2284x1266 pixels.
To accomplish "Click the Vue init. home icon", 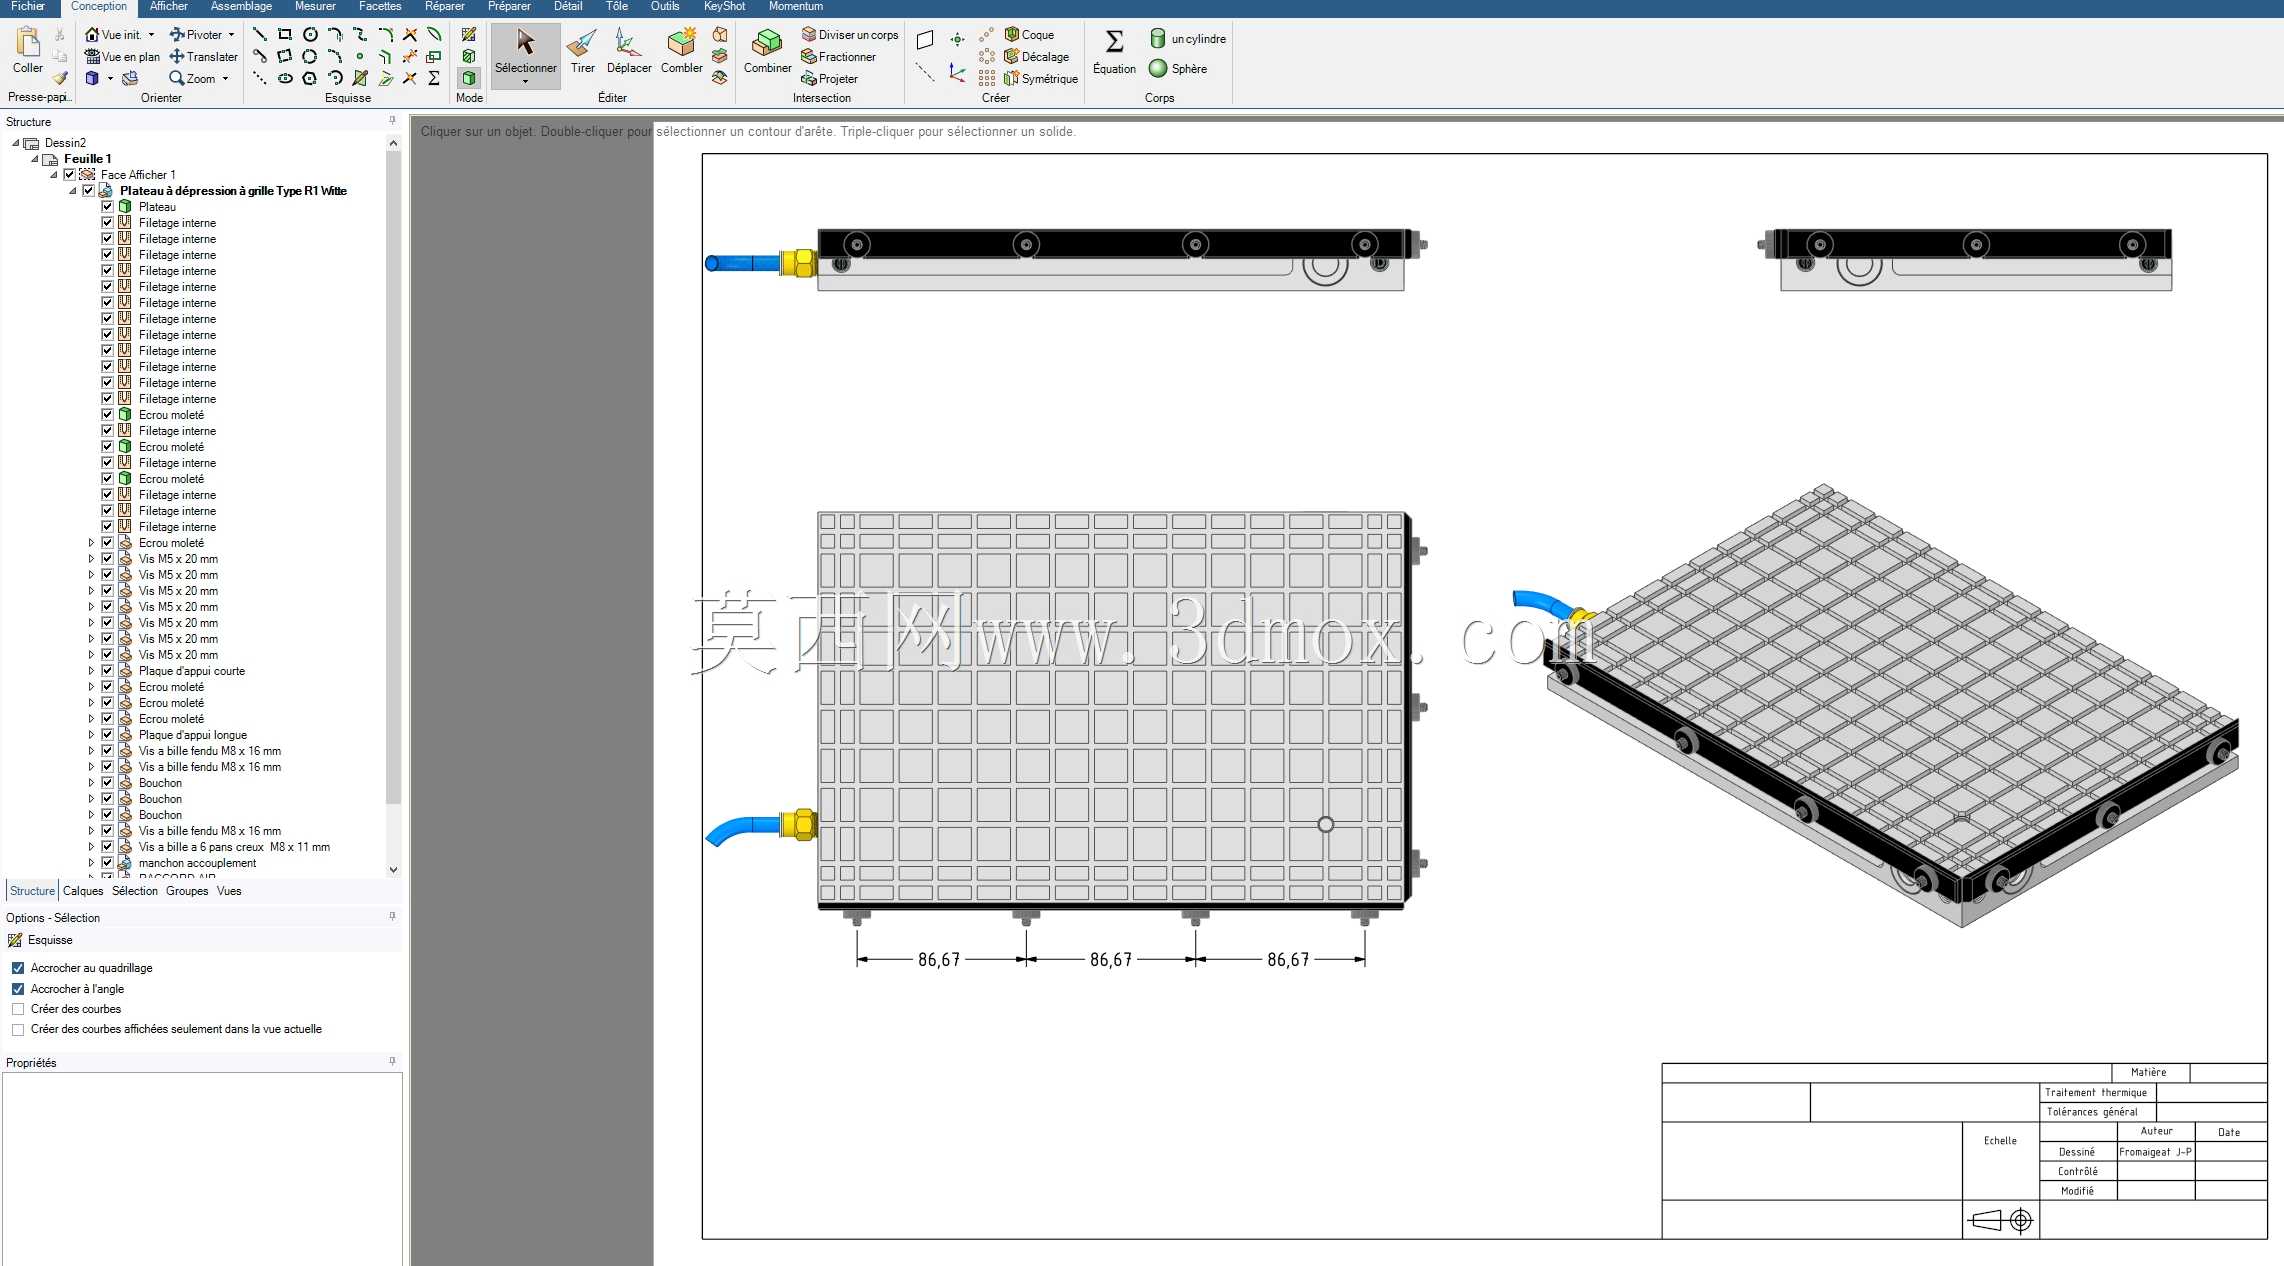I will click(x=92, y=35).
